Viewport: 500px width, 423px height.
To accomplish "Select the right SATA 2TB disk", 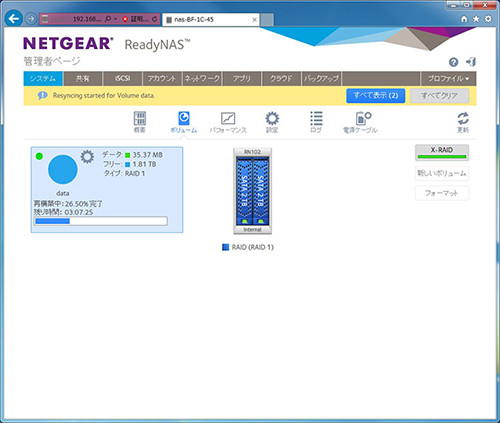I will (x=261, y=191).
